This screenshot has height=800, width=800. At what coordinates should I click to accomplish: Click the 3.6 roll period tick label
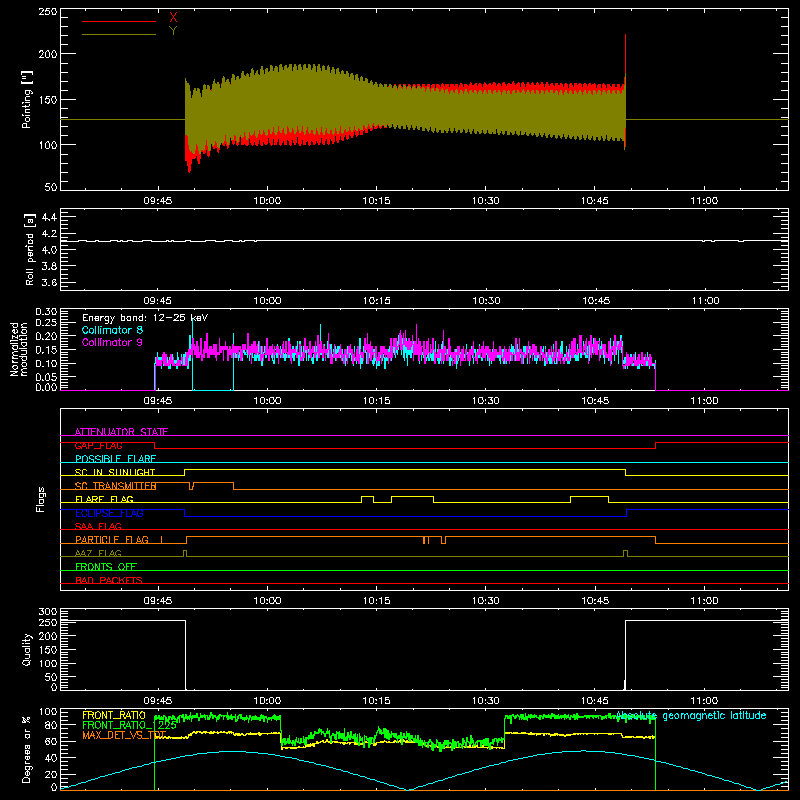click(48, 283)
